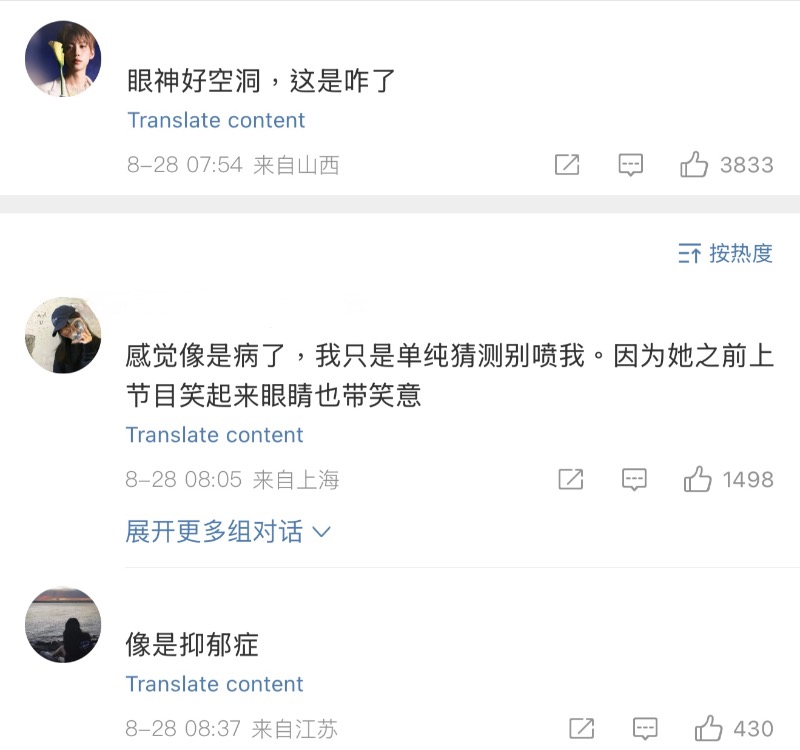Image resolution: width=800 pixels, height=750 pixels.
Task: Reply to the 像是抑郁症 comment
Action: click(x=645, y=728)
